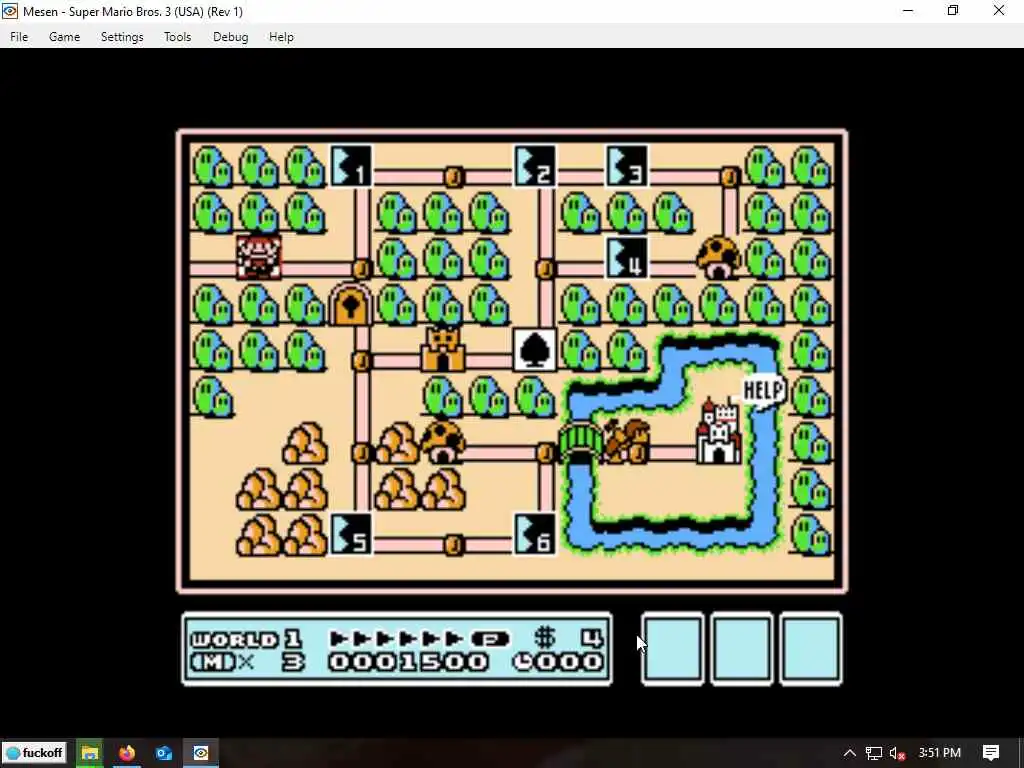Restore down the Mesen window
This screenshot has width=1024, height=768.
pyautogui.click(x=953, y=11)
